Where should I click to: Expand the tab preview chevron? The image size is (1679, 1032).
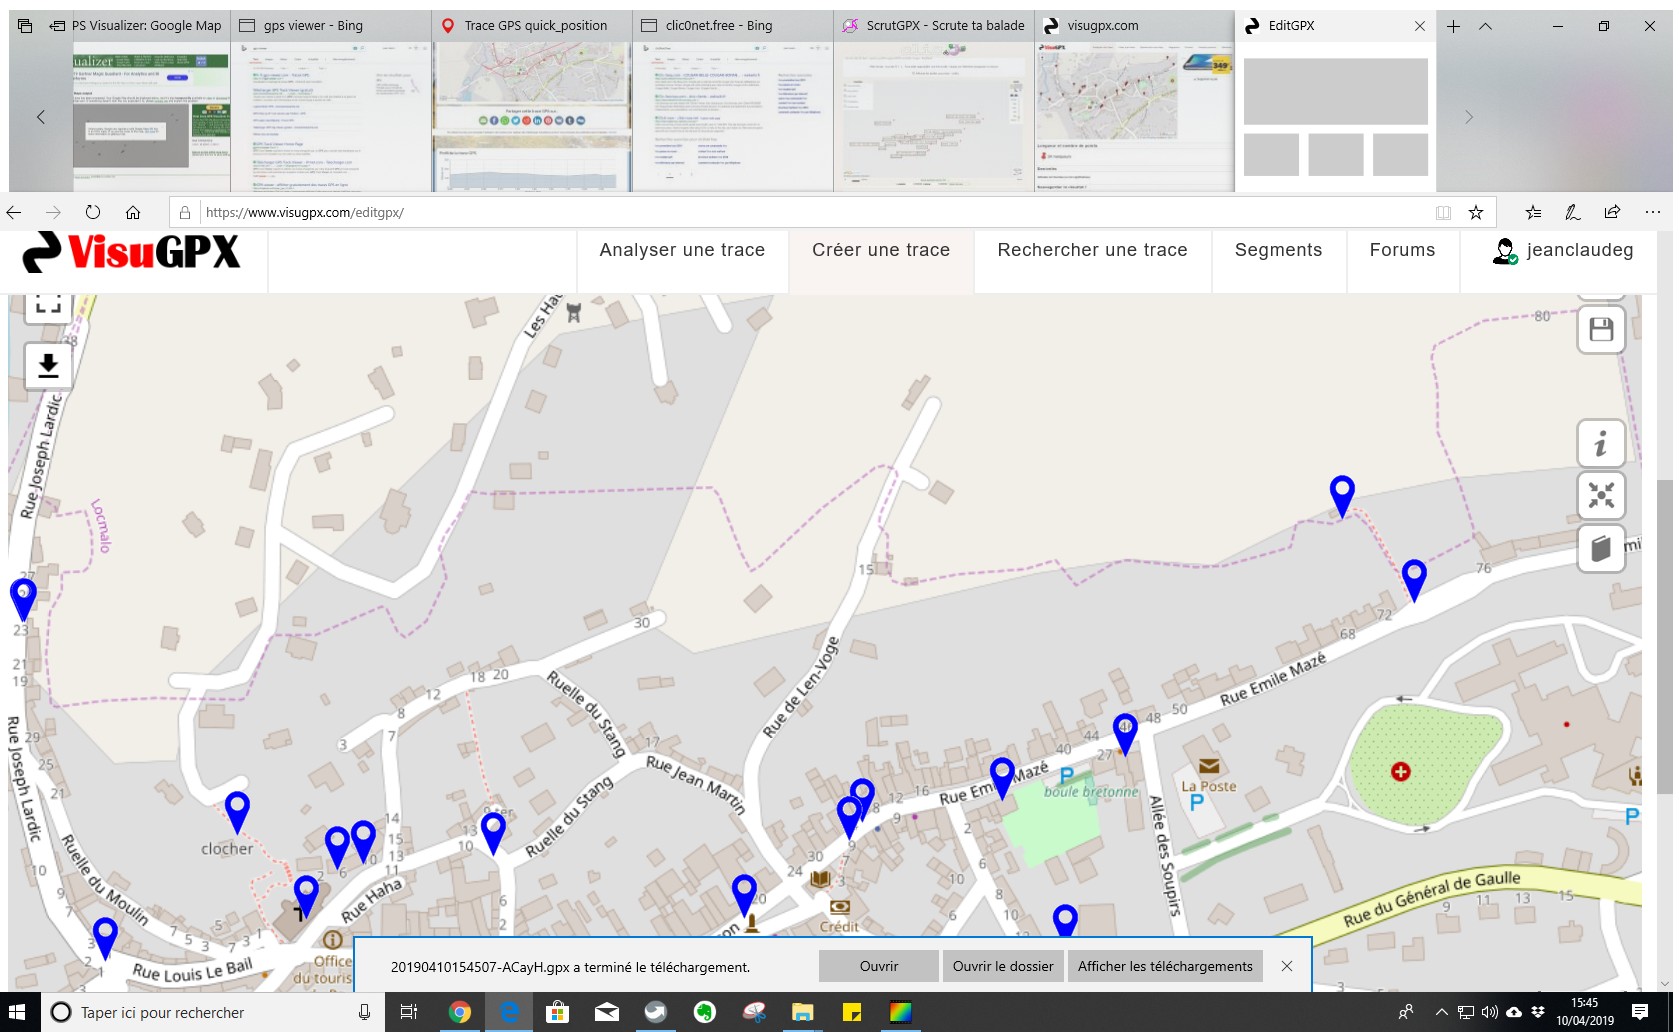[x=1485, y=26]
